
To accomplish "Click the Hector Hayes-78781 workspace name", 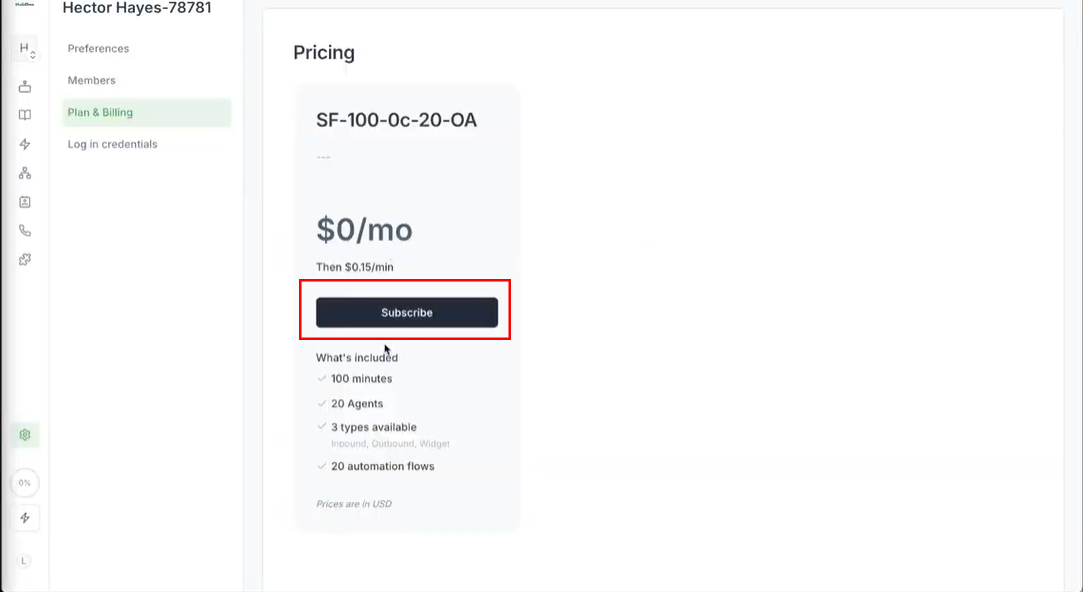I will [x=137, y=8].
